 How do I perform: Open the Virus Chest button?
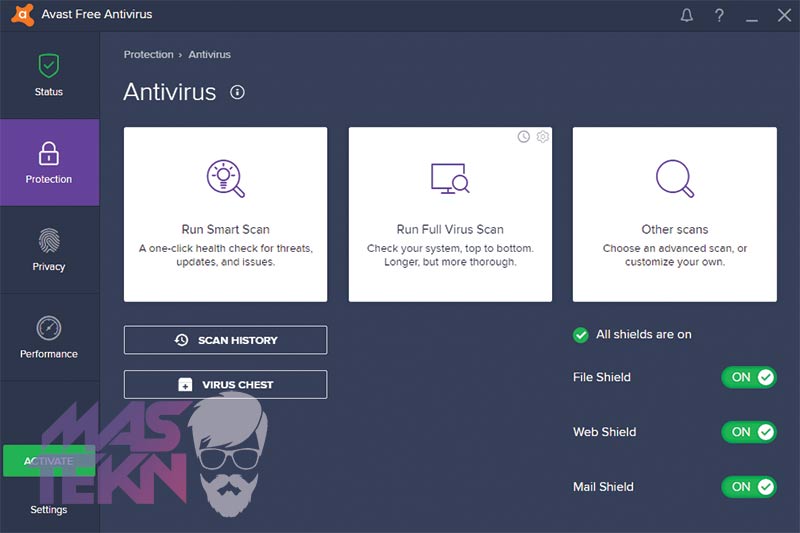[x=226, y=384]
